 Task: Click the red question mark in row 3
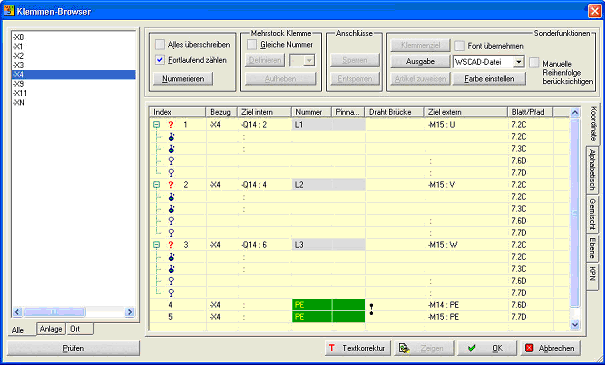[171, 245]
